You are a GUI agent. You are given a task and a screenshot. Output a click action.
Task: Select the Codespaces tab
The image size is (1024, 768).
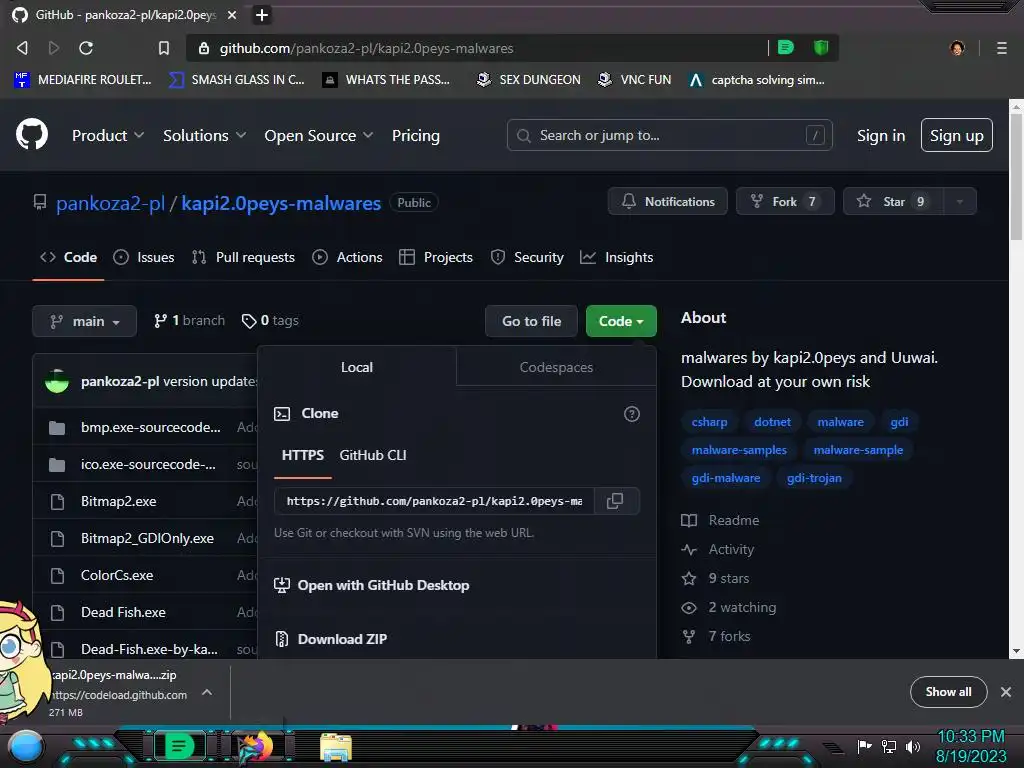(556, 367)
